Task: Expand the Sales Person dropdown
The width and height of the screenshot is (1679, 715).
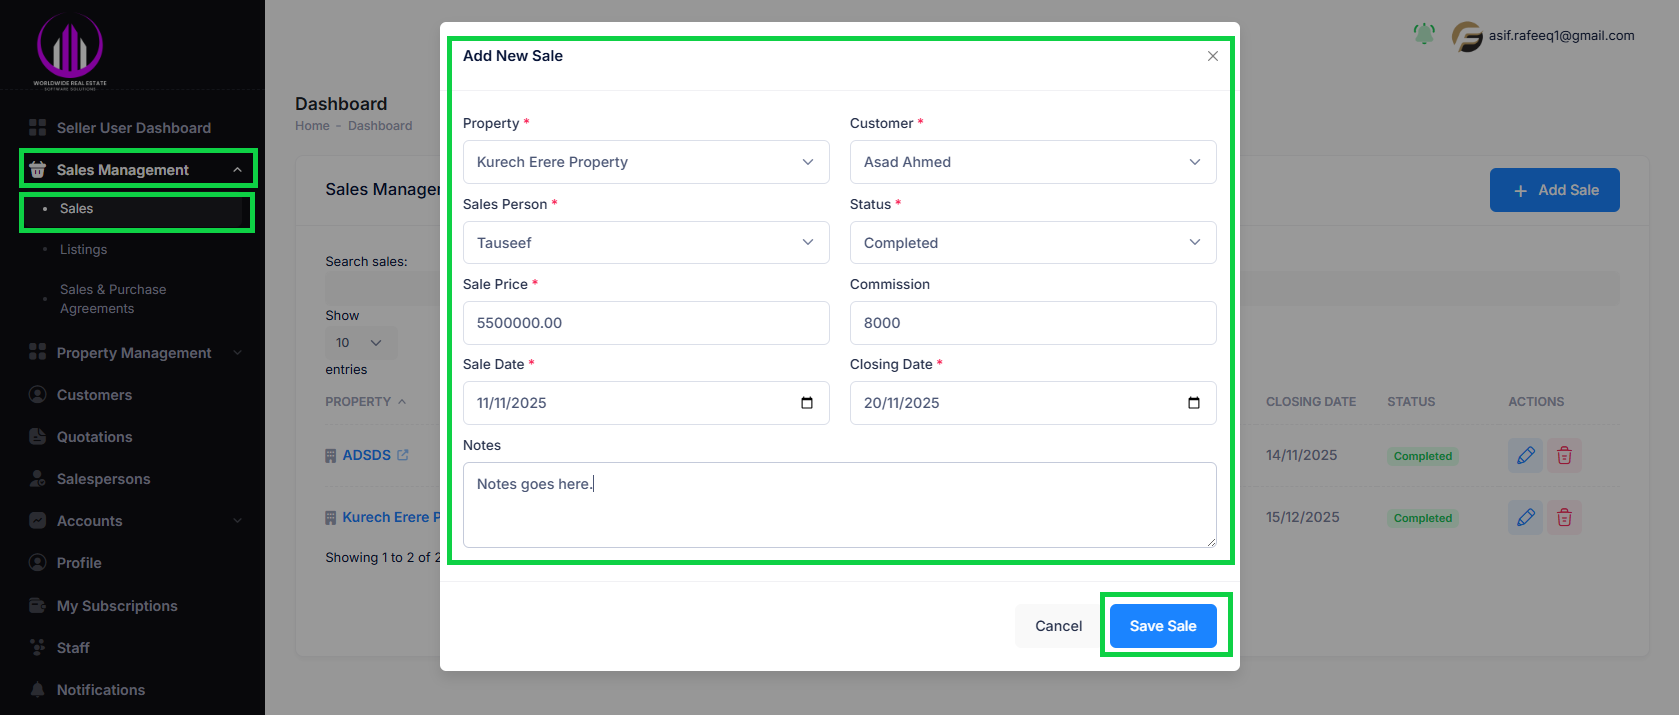Action: (x=645, y=243)
